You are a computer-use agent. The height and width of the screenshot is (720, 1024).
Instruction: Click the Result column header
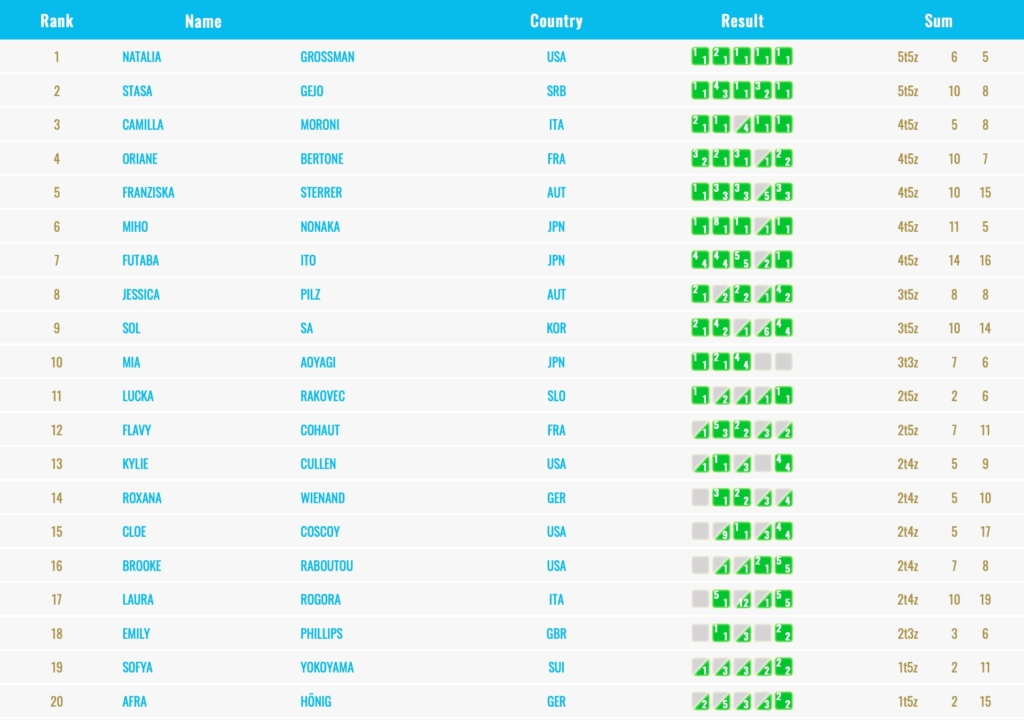(x=742, y=21)
